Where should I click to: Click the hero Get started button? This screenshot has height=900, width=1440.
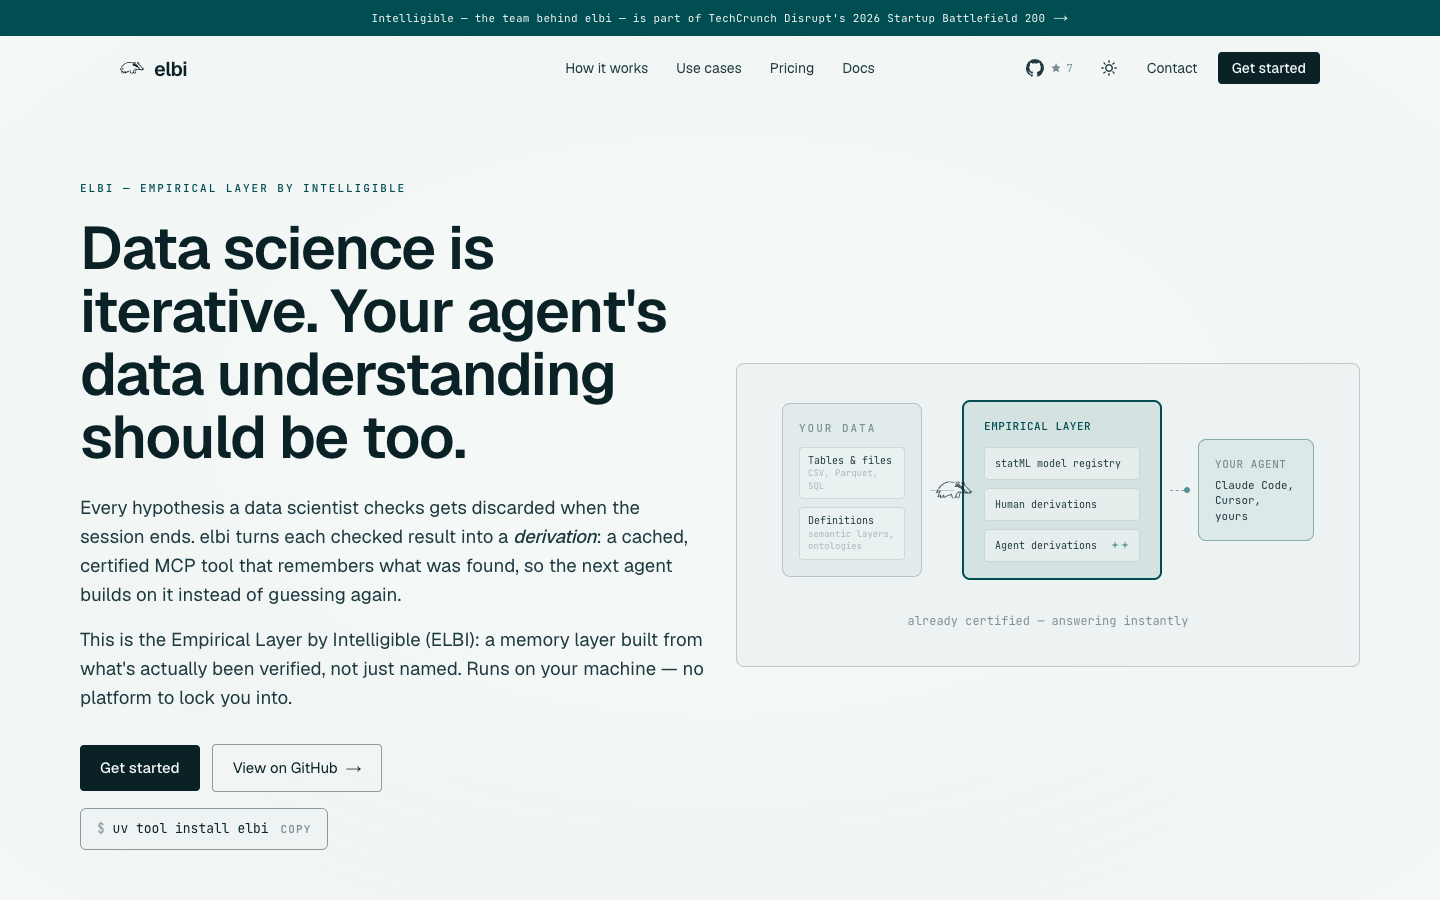coord(140,768)
